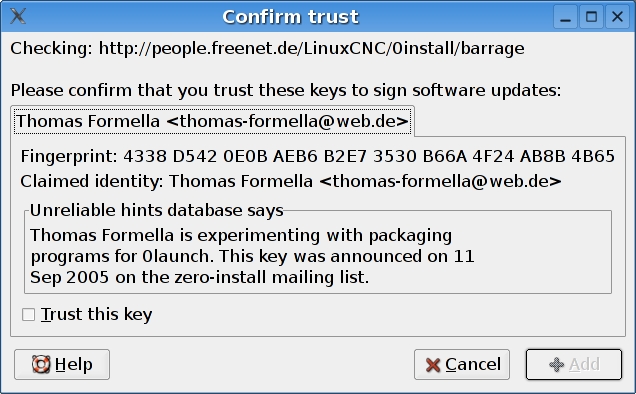
Task: Click the 'Trust this key' label text
Action: coord(97,314)
